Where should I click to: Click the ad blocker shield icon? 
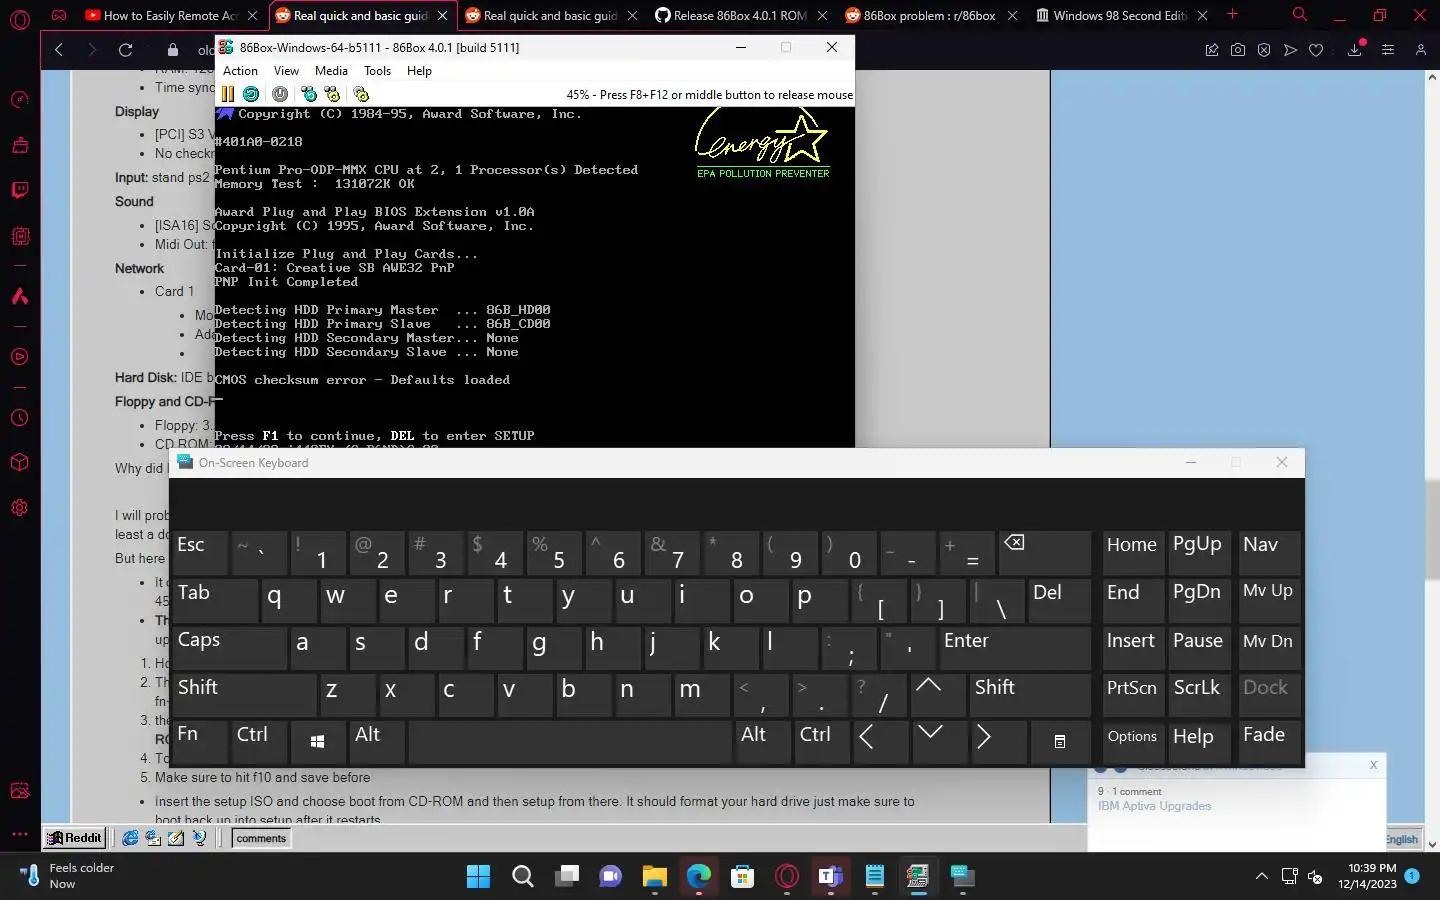click(x=1264, y=50)
